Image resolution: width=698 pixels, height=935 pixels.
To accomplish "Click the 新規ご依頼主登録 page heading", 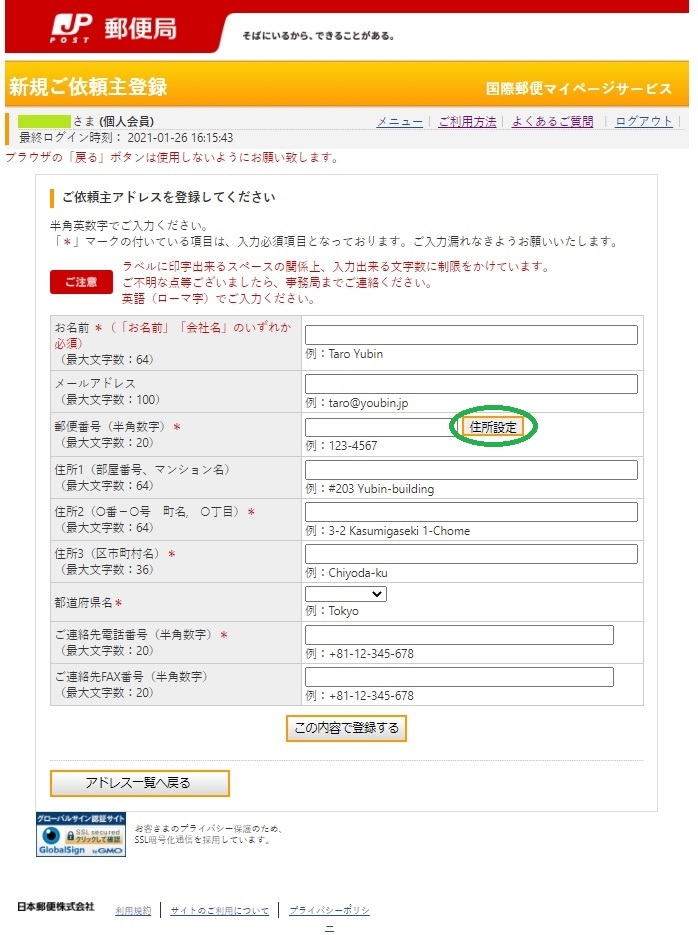I will click(x=88, y=87).
